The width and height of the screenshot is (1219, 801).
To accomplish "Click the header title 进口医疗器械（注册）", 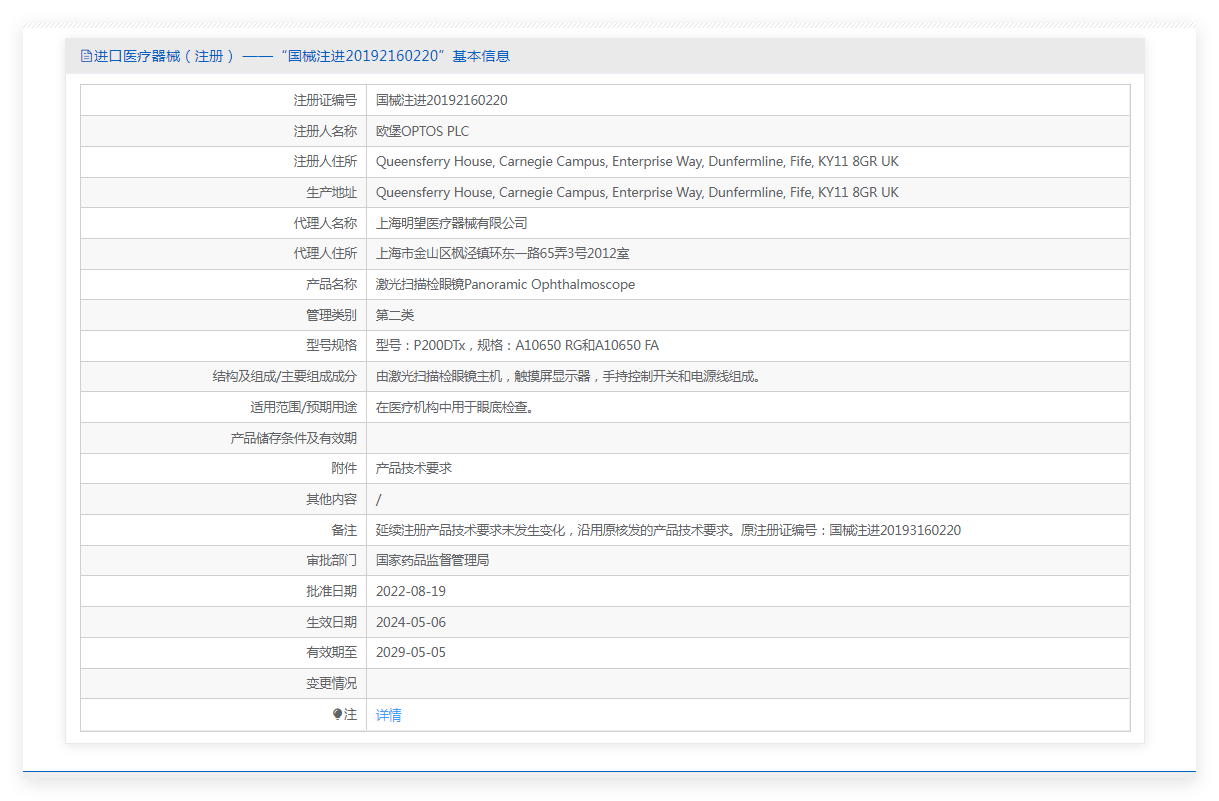I will (164, 56).
